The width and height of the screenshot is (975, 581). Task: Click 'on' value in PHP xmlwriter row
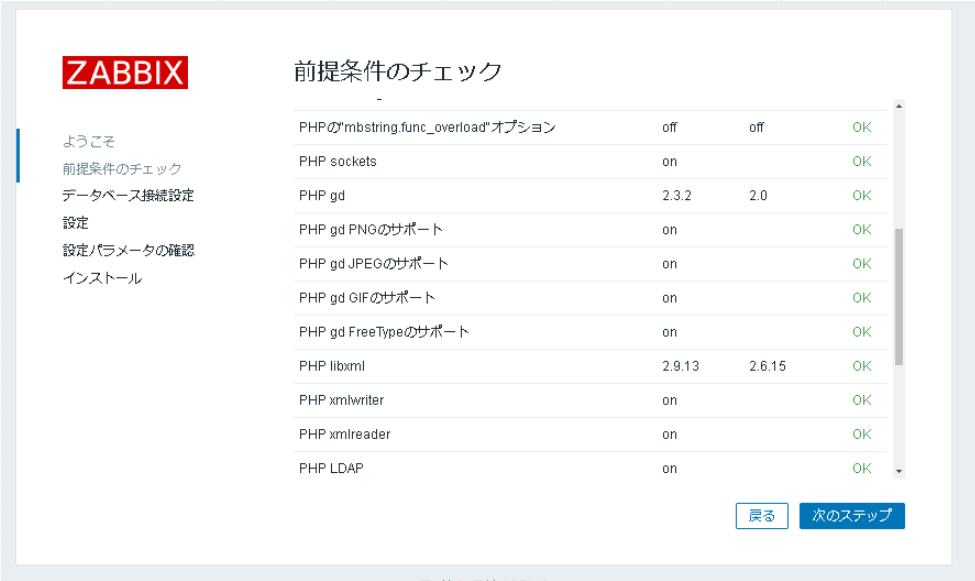click(670, 401)
